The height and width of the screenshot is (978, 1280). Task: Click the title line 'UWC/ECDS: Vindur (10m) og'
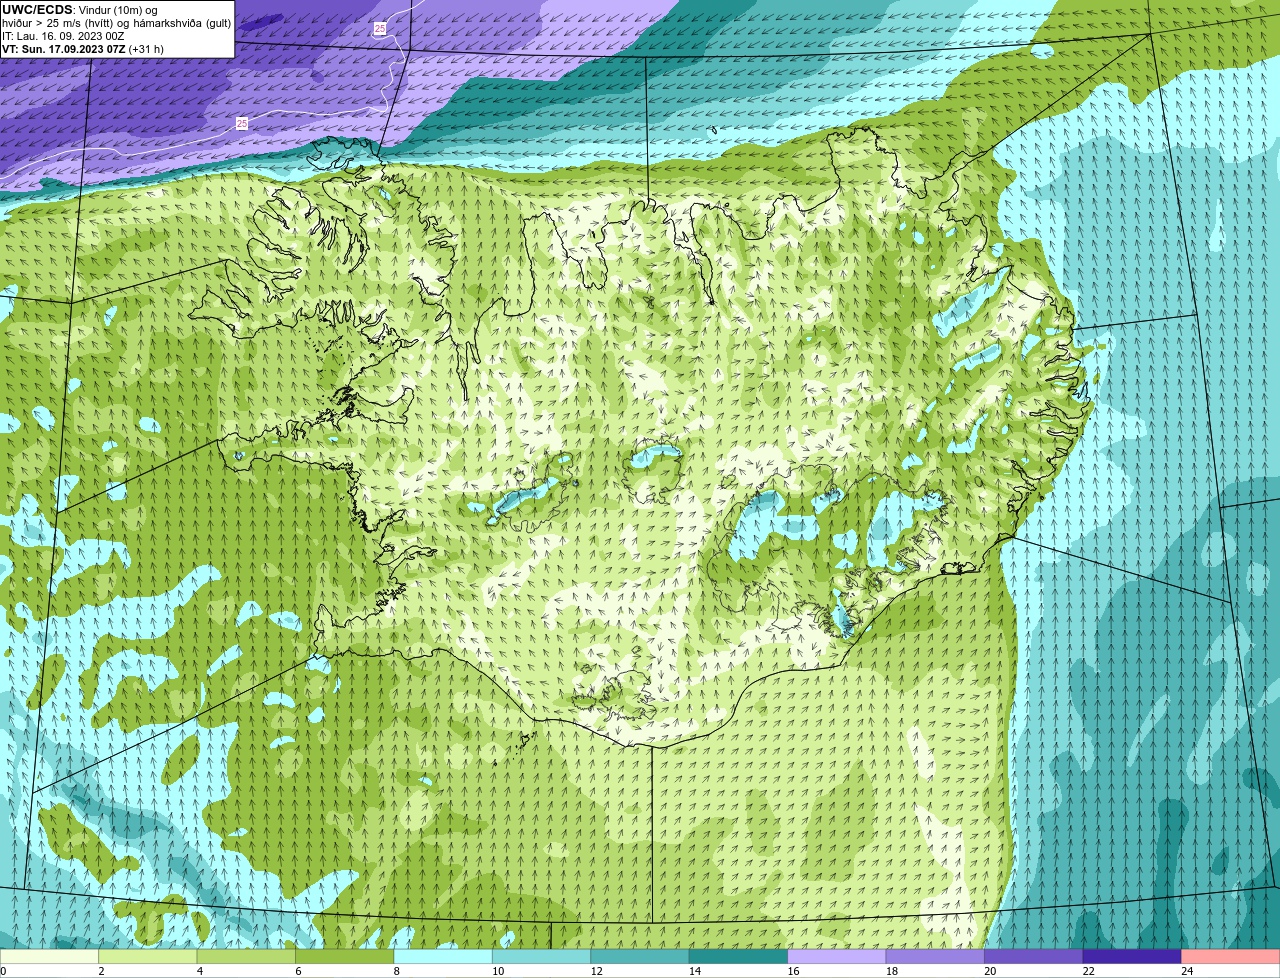(80, 9)
